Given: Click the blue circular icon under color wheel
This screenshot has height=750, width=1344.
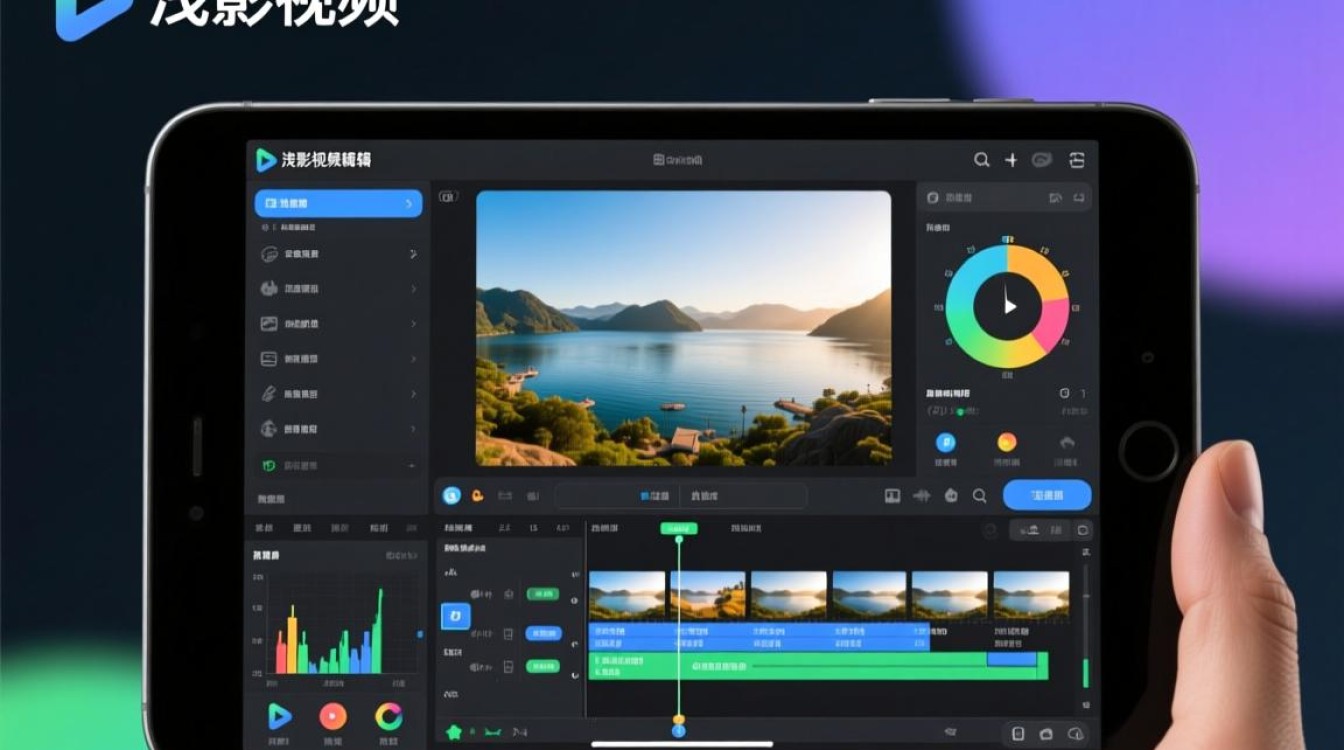Looking at the screenshot, I should [945, 443].
